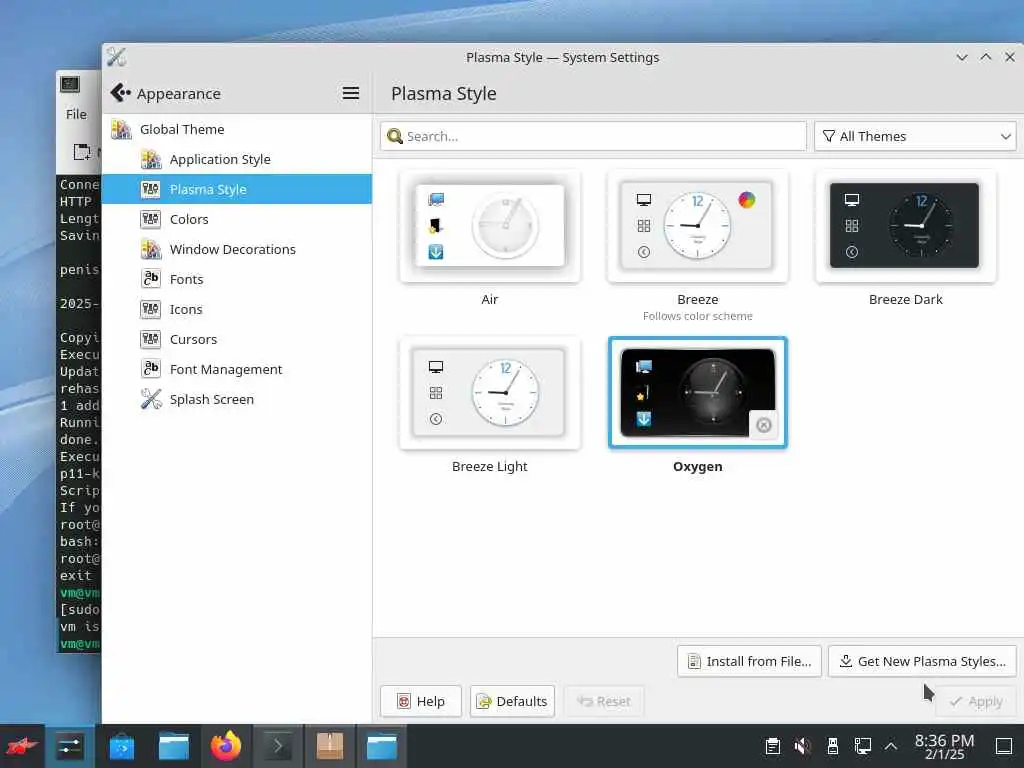The width and height of the screenshot is (1024, 768).
Task: Open Discover software store from taskbar
Action: (x=121, y=746)
